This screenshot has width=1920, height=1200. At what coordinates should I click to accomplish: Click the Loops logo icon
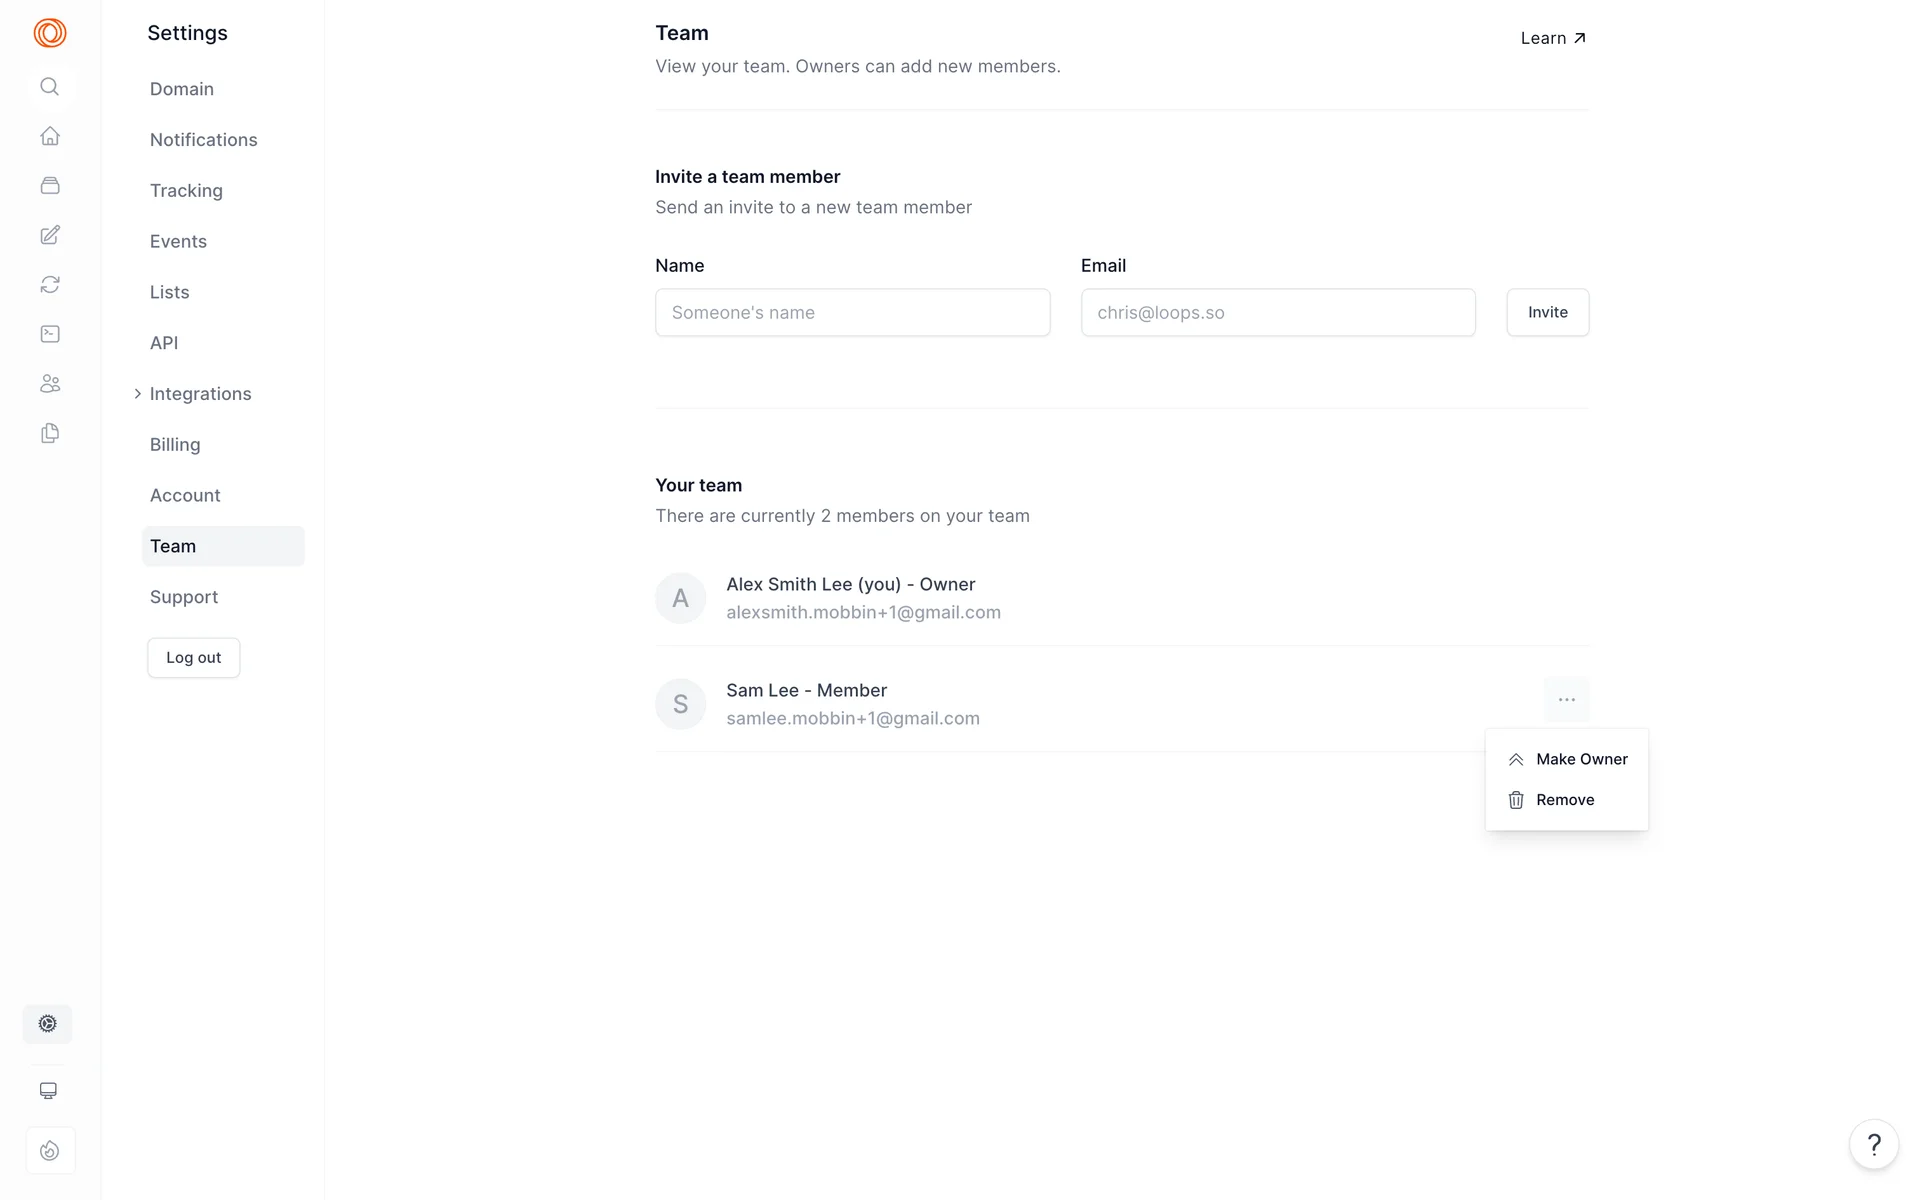click(x=49, y=33)
